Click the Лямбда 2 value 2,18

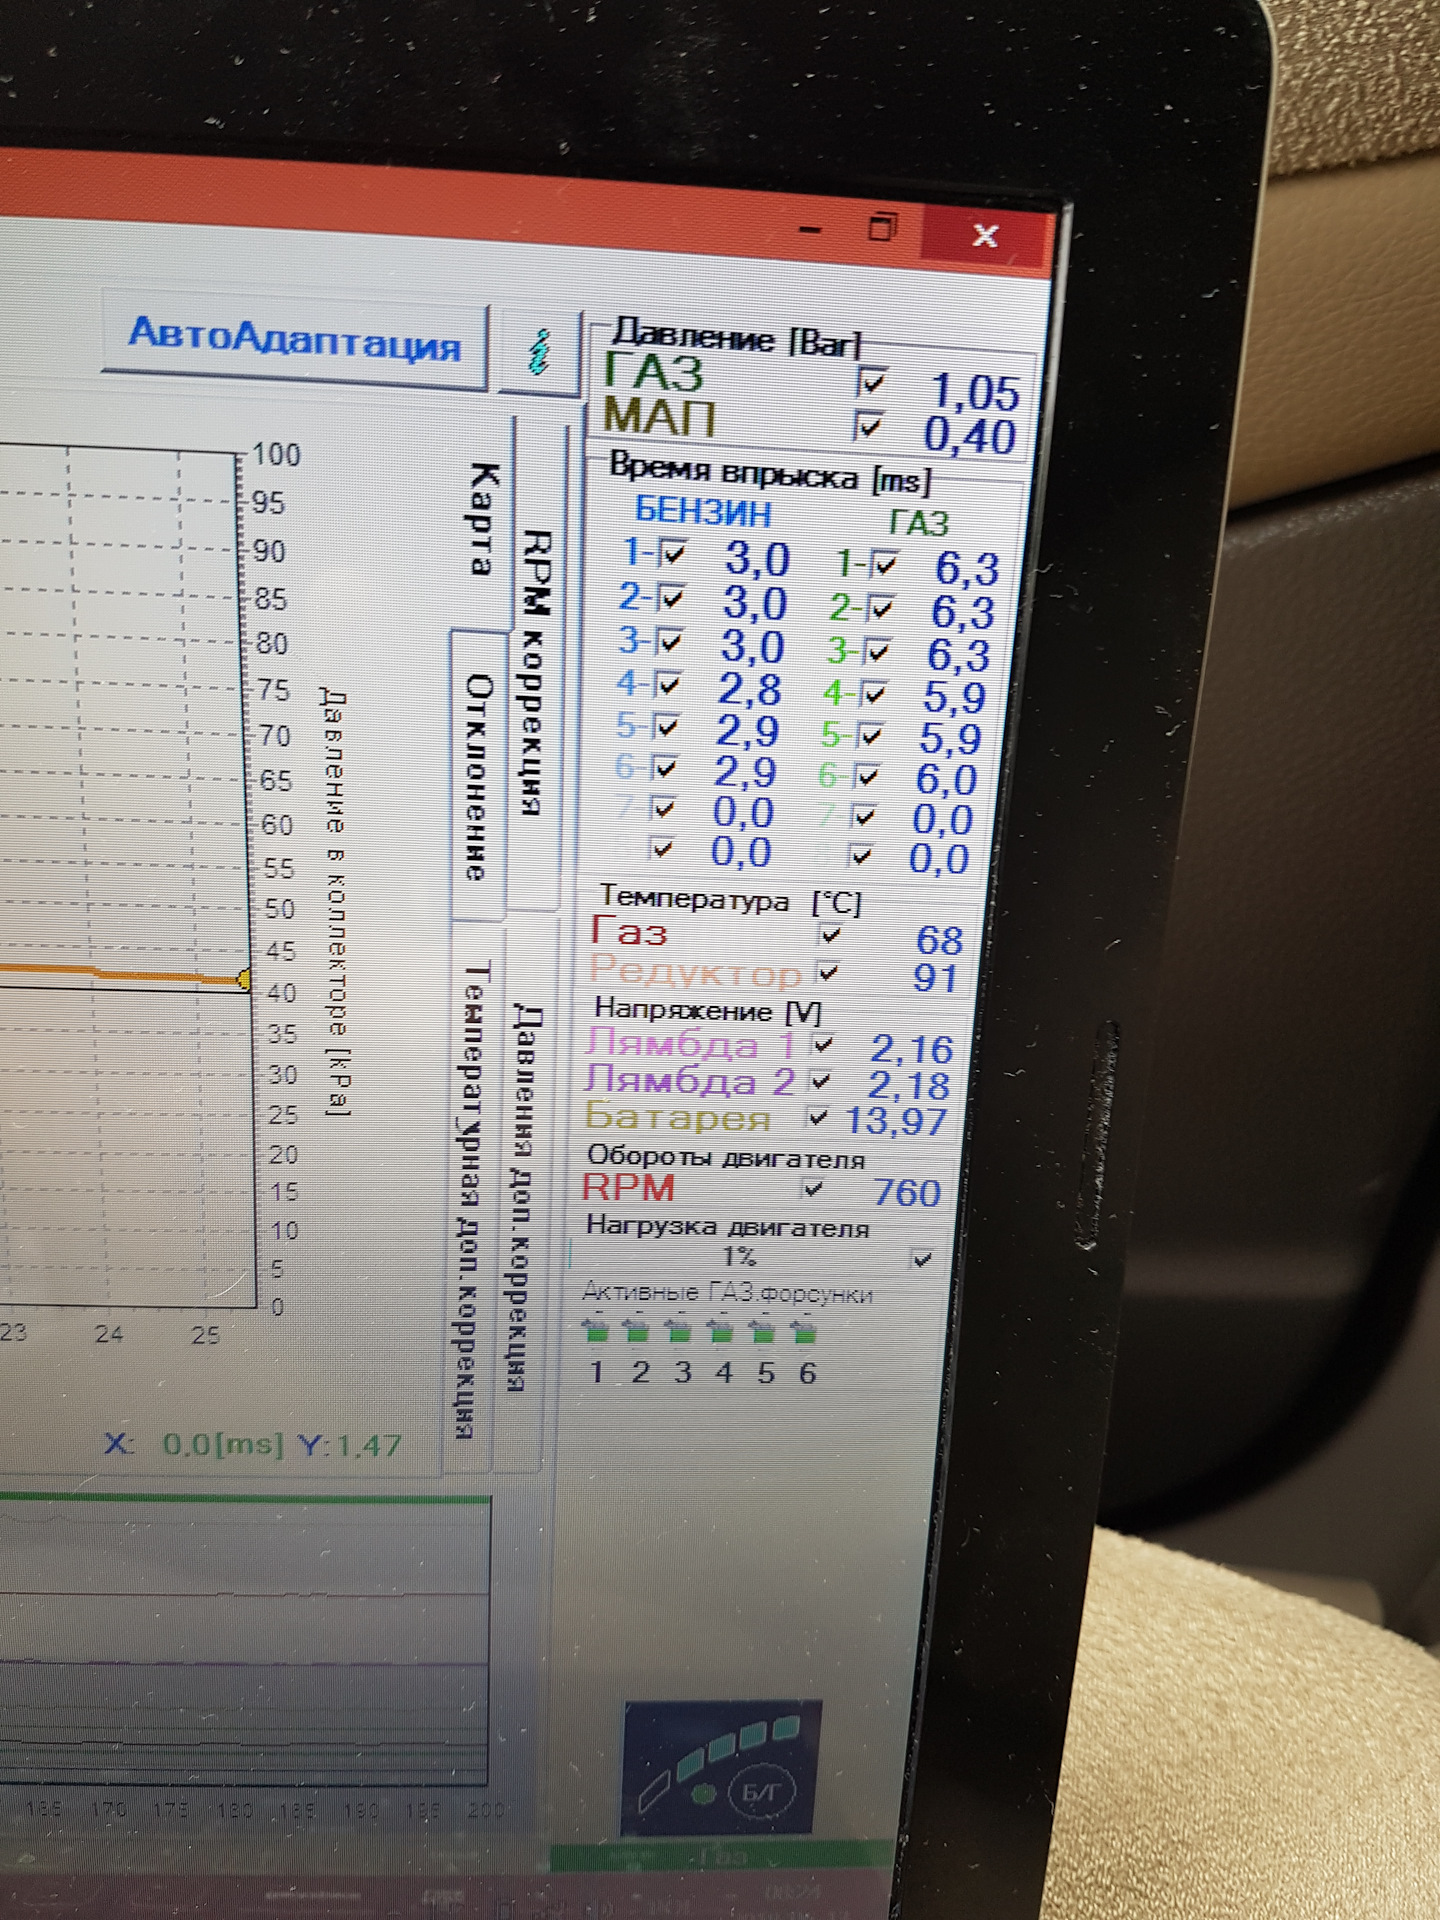point(908,1085)
